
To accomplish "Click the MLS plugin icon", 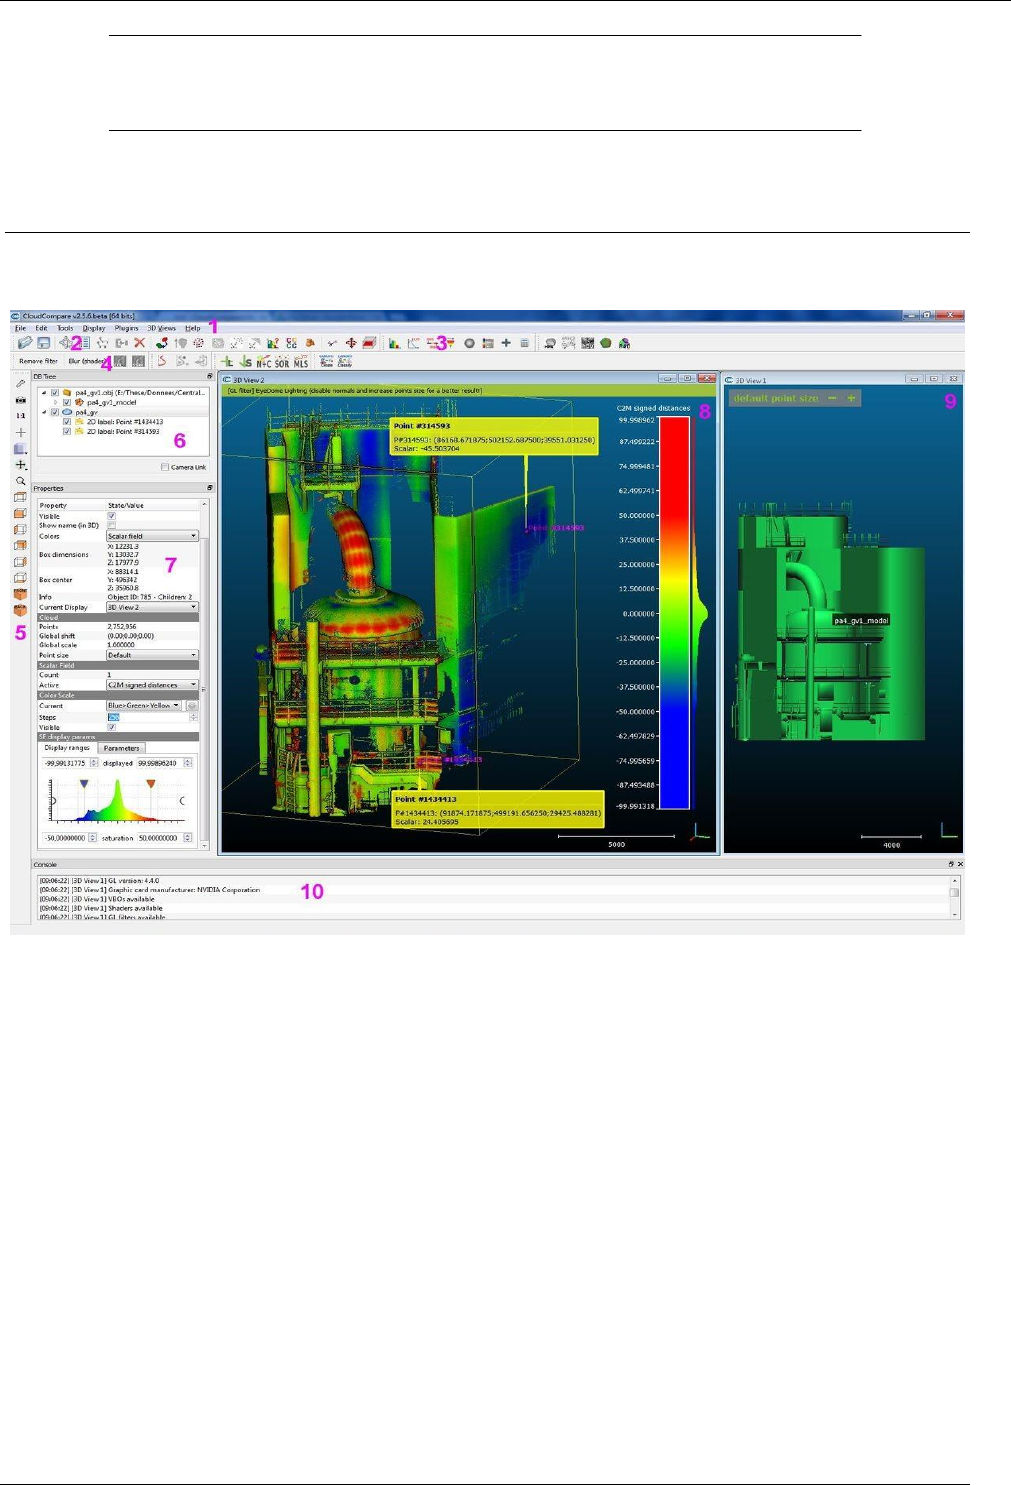I will 301,362.
